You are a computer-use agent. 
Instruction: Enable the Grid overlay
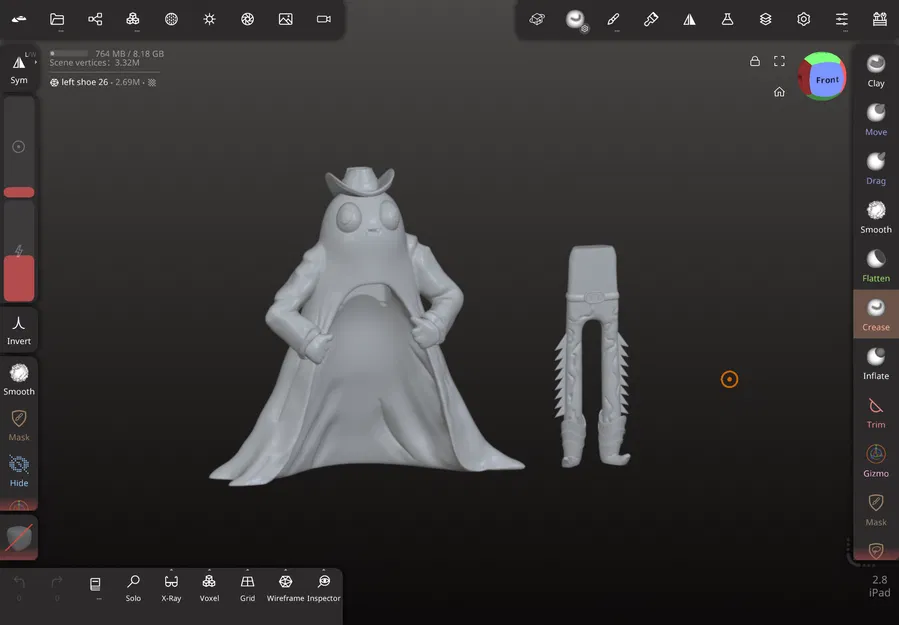click(x=247, y=585)
